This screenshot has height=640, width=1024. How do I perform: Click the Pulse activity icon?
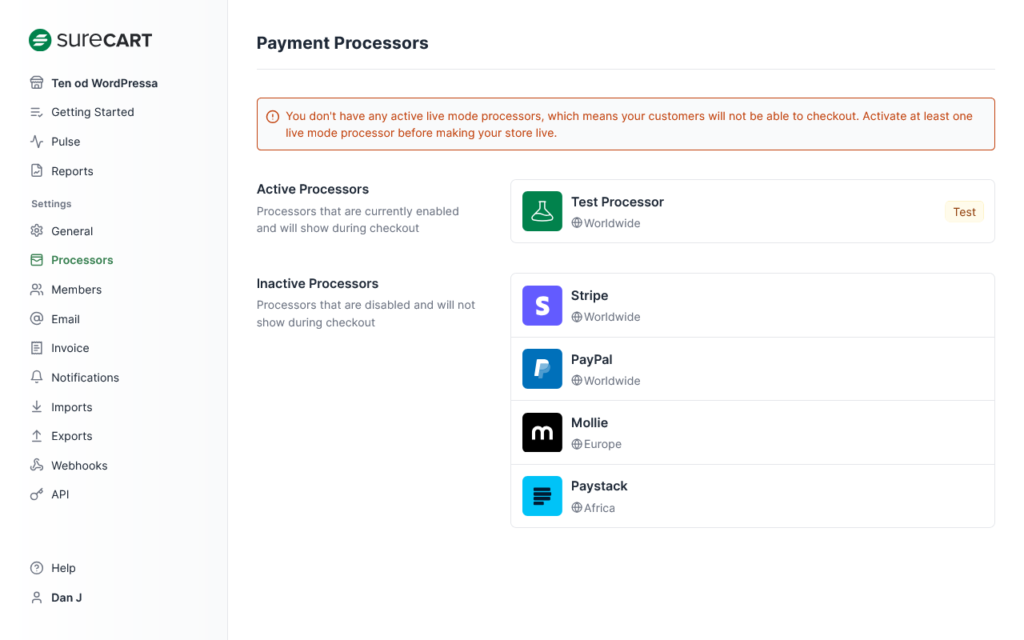click(37, 141)
